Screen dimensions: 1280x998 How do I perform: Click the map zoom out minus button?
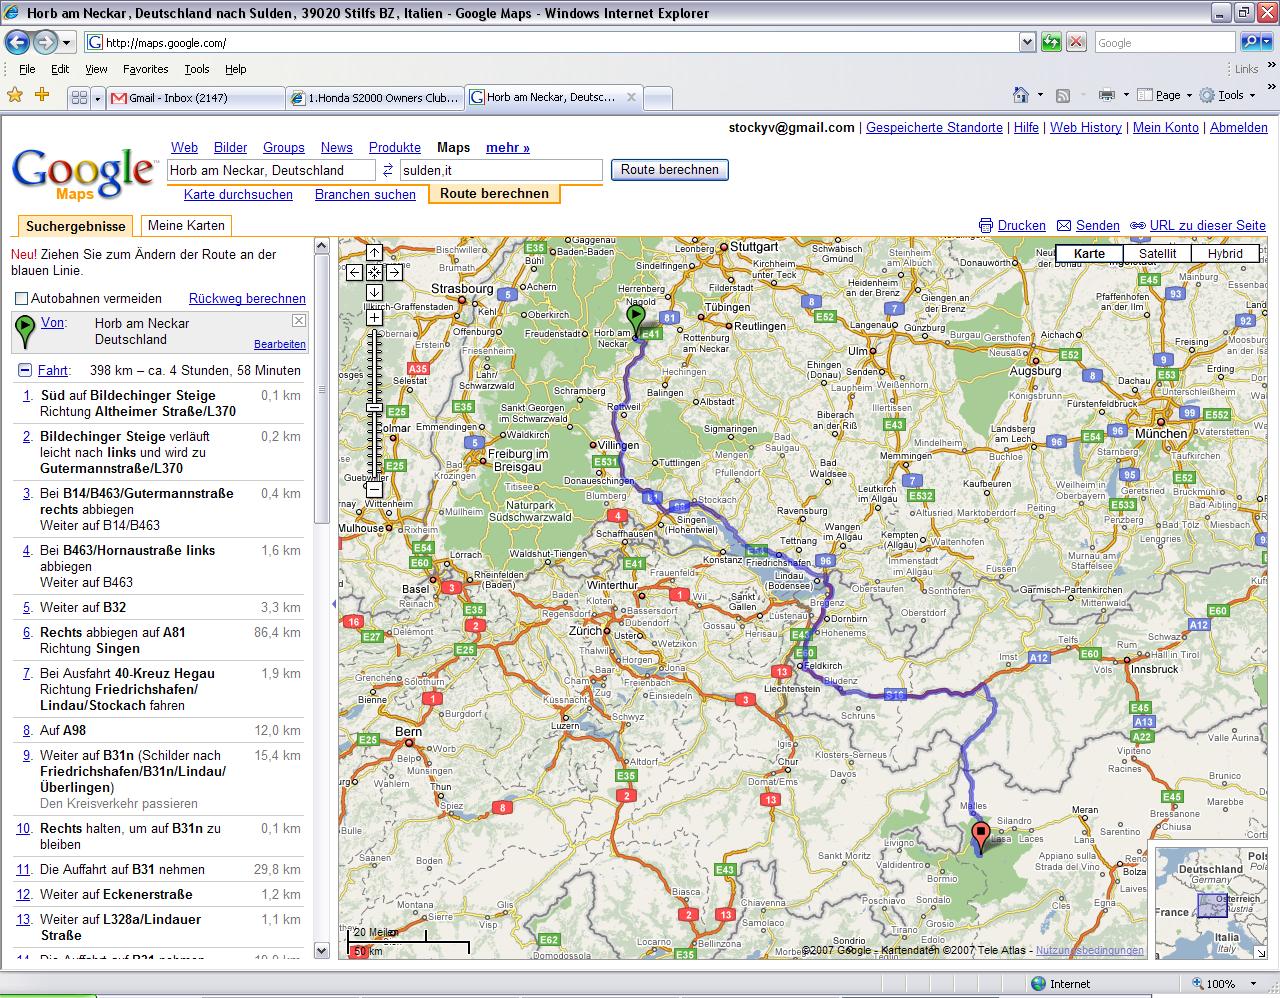pyautogui.click(x=374, y=489)
